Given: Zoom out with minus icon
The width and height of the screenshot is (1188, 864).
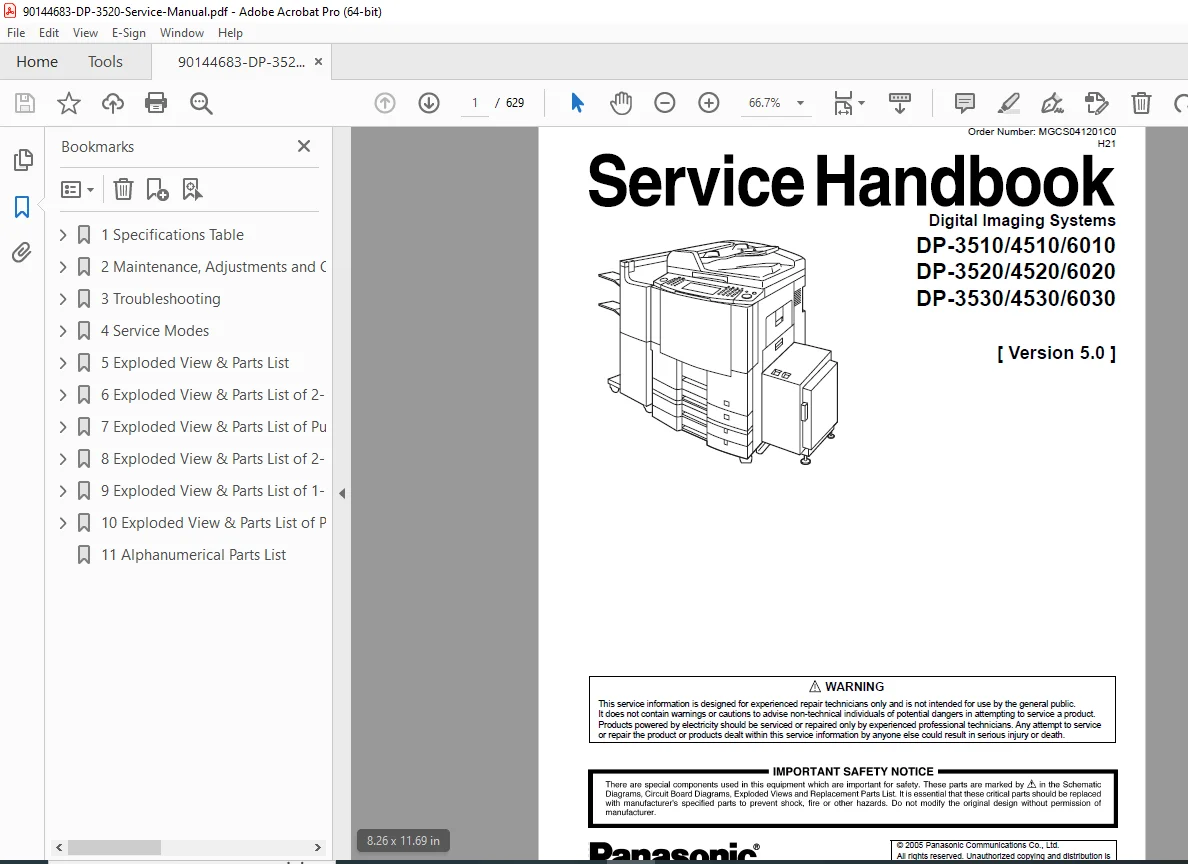Looking at the screenshot, I should pos(664,103).
